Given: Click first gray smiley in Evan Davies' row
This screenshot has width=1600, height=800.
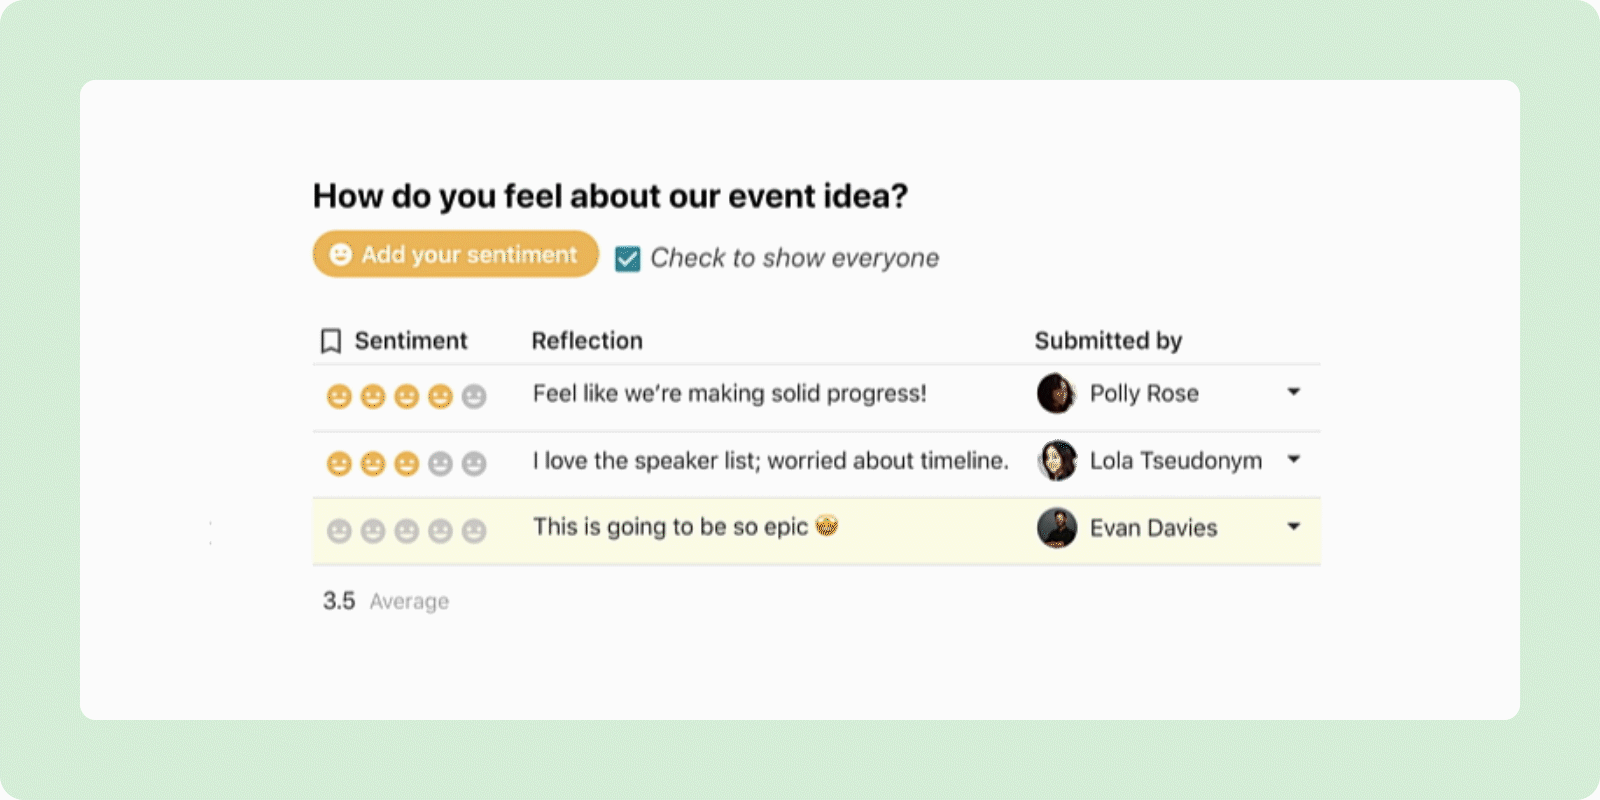Looking at the screenshot, I should point(339,531).
